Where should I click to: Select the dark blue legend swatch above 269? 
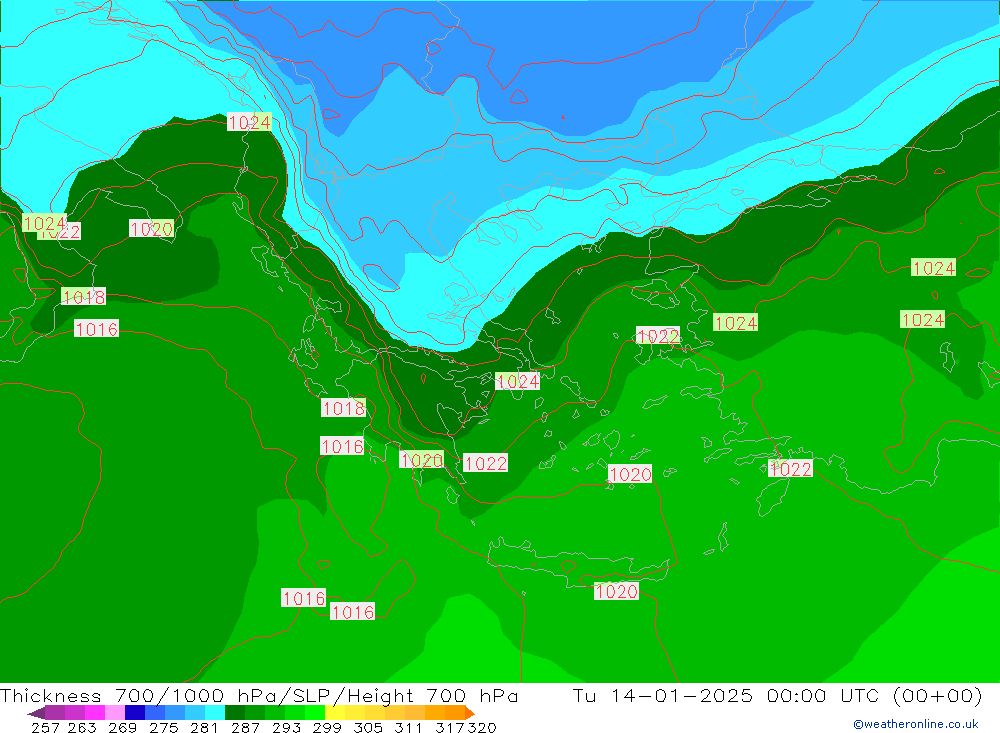[x=135, y=713]
